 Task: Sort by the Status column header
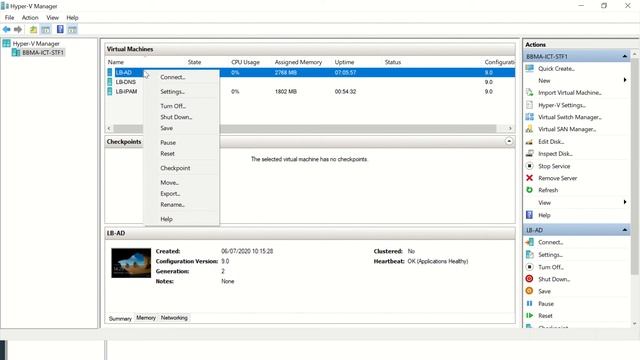(x=393, y=62)
